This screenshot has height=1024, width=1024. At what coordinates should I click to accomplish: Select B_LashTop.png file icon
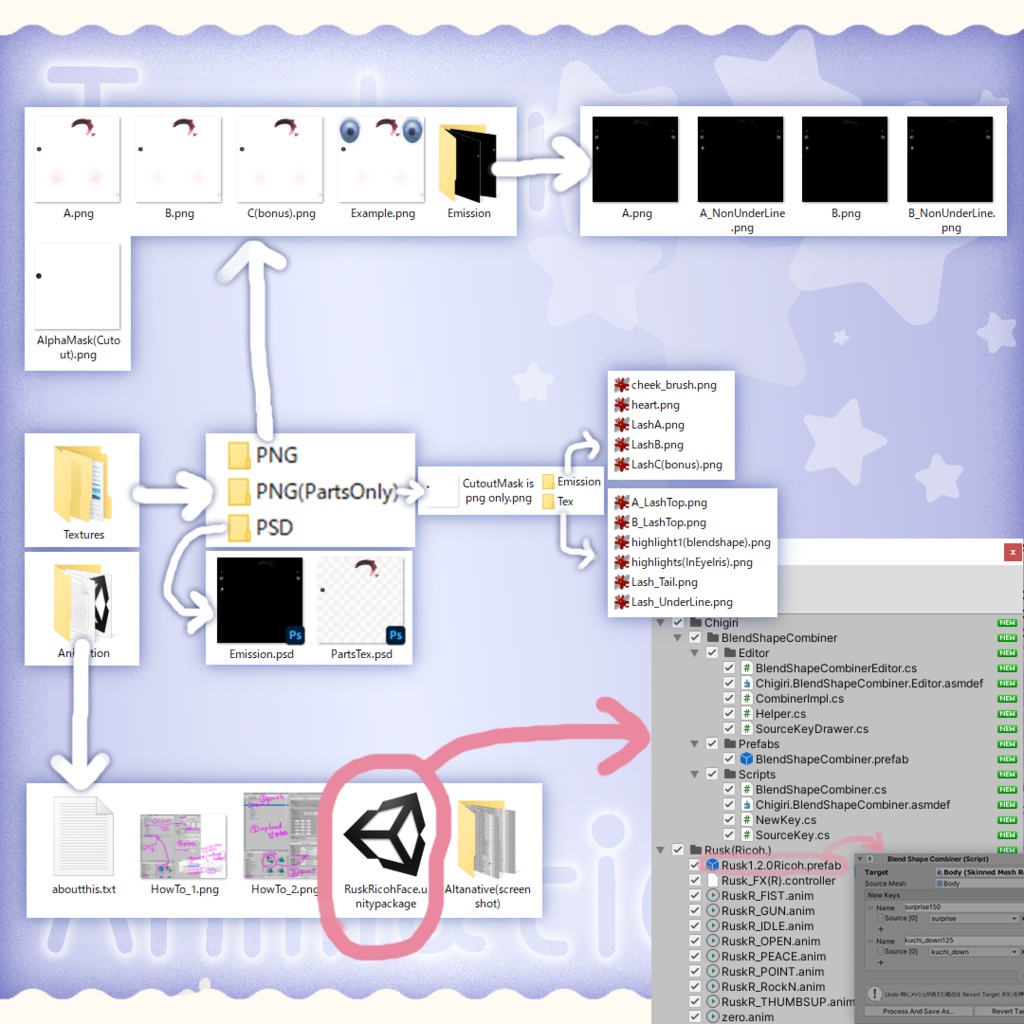tap(622, 522)
